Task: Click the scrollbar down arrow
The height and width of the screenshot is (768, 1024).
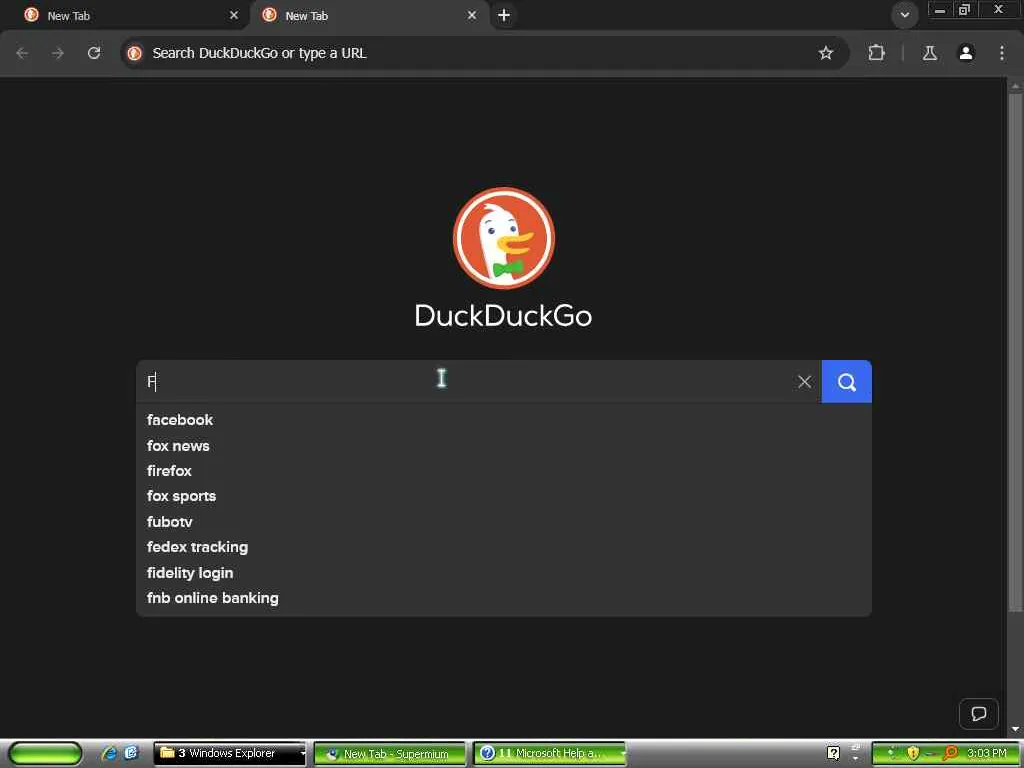Action: (x=1016, y=729)
